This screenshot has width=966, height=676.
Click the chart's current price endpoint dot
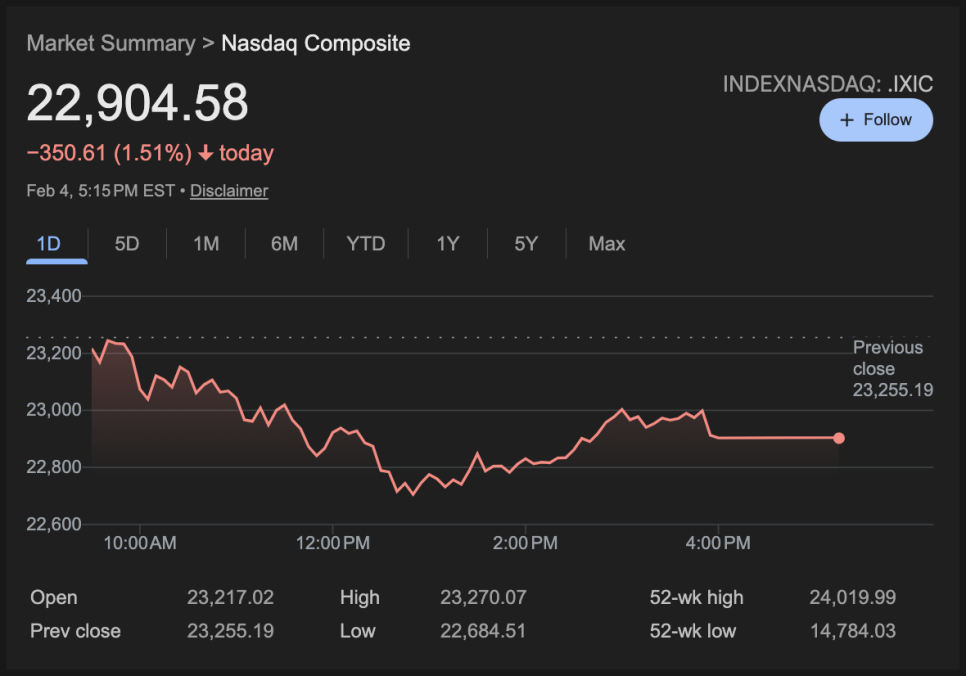[x=839, y=438]
